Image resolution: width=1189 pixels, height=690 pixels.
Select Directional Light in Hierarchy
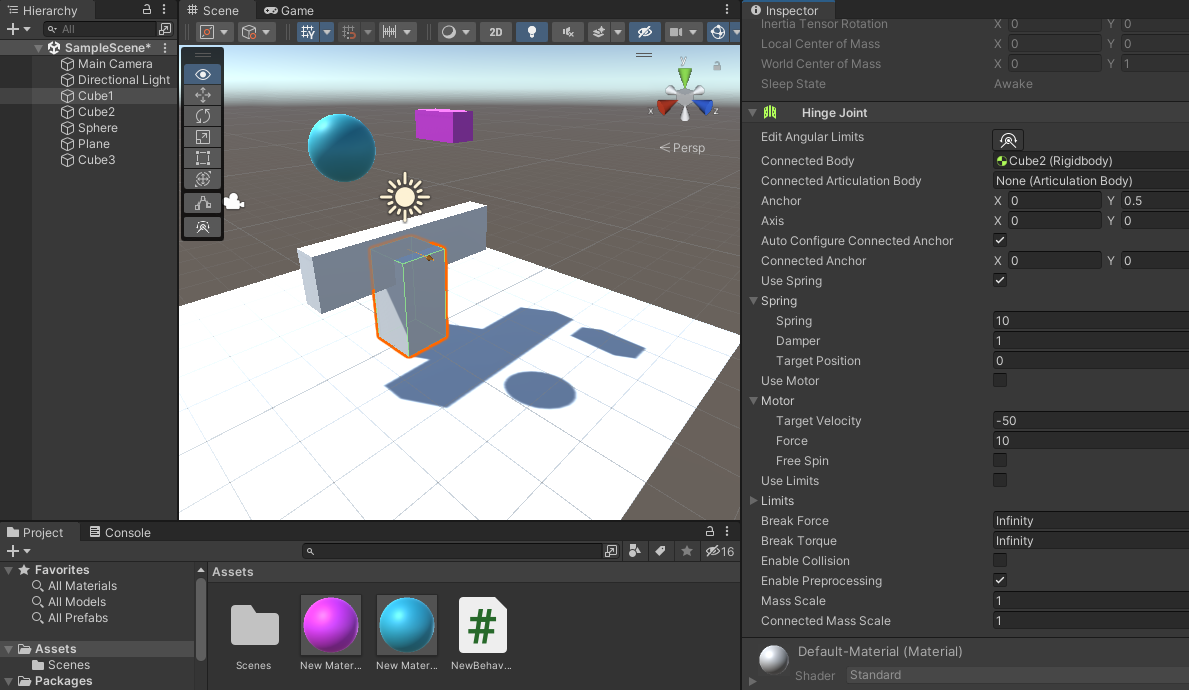[124, 80]
